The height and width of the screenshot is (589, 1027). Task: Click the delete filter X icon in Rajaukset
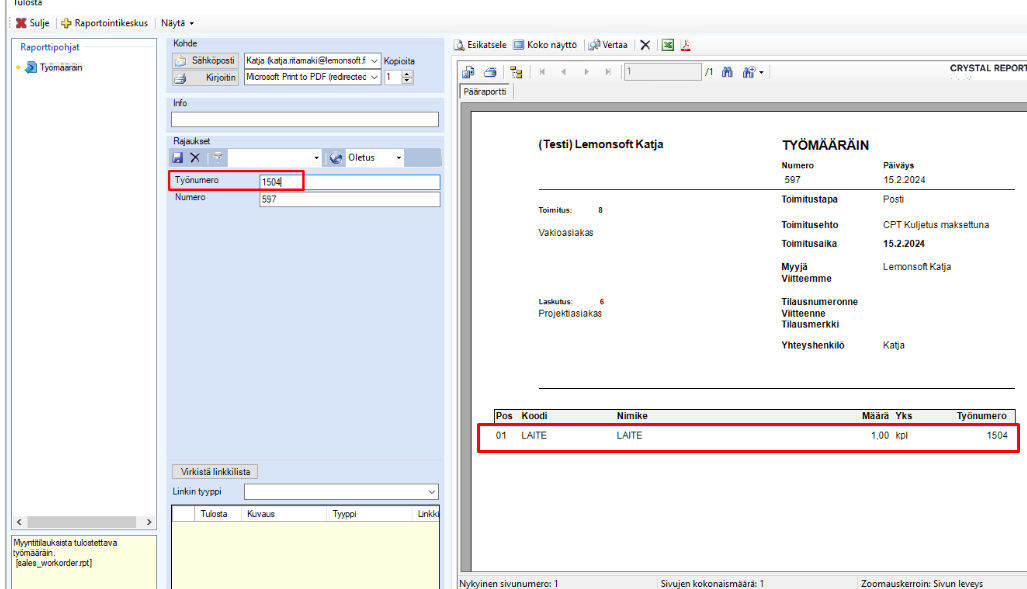coord(195,158)
